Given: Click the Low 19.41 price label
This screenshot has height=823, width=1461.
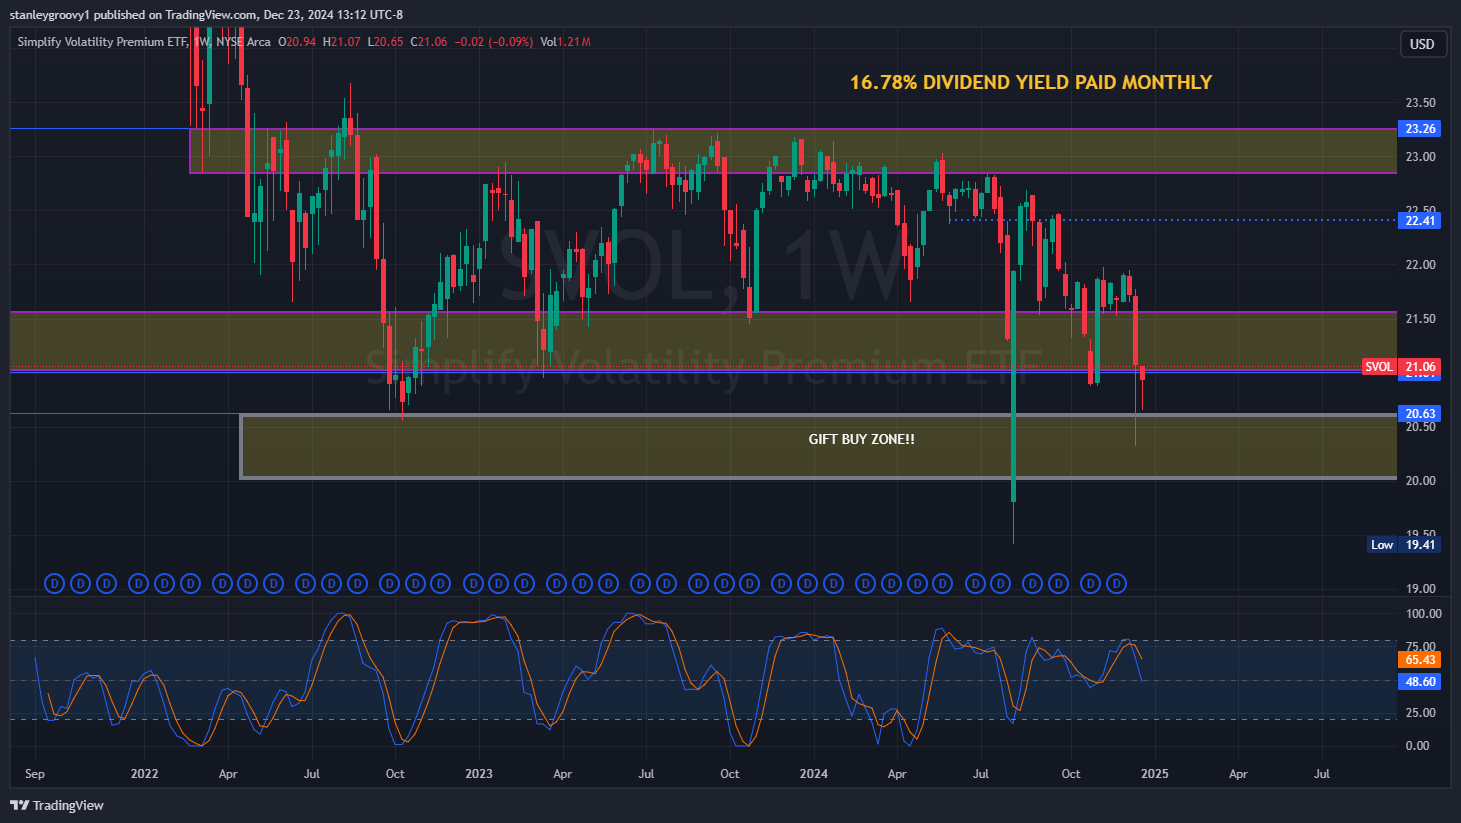Looking at the screenshot, I should tap(1404, 545).
